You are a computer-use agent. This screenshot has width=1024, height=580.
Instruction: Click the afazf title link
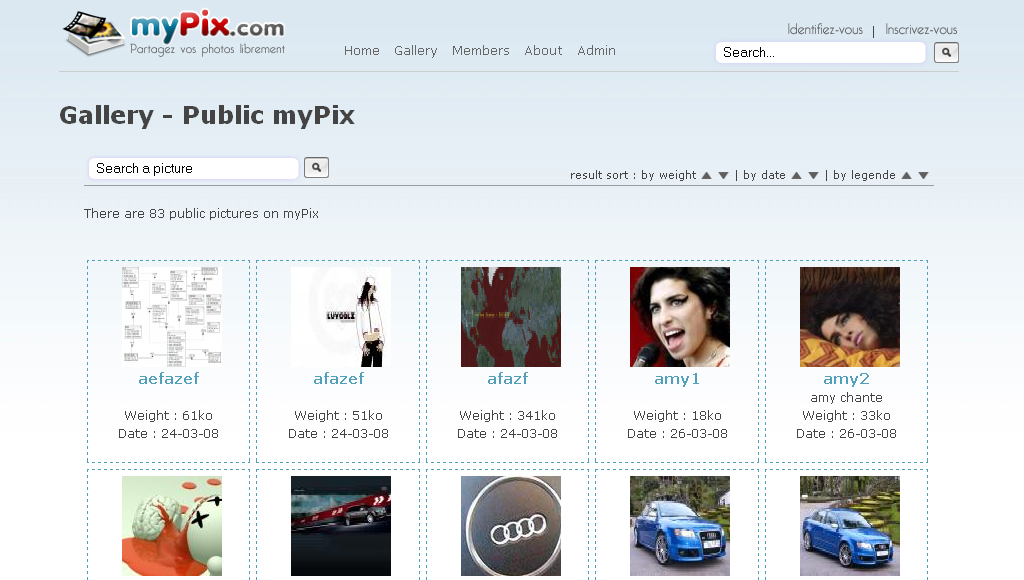pyautogui.click(x=507, y=379)
